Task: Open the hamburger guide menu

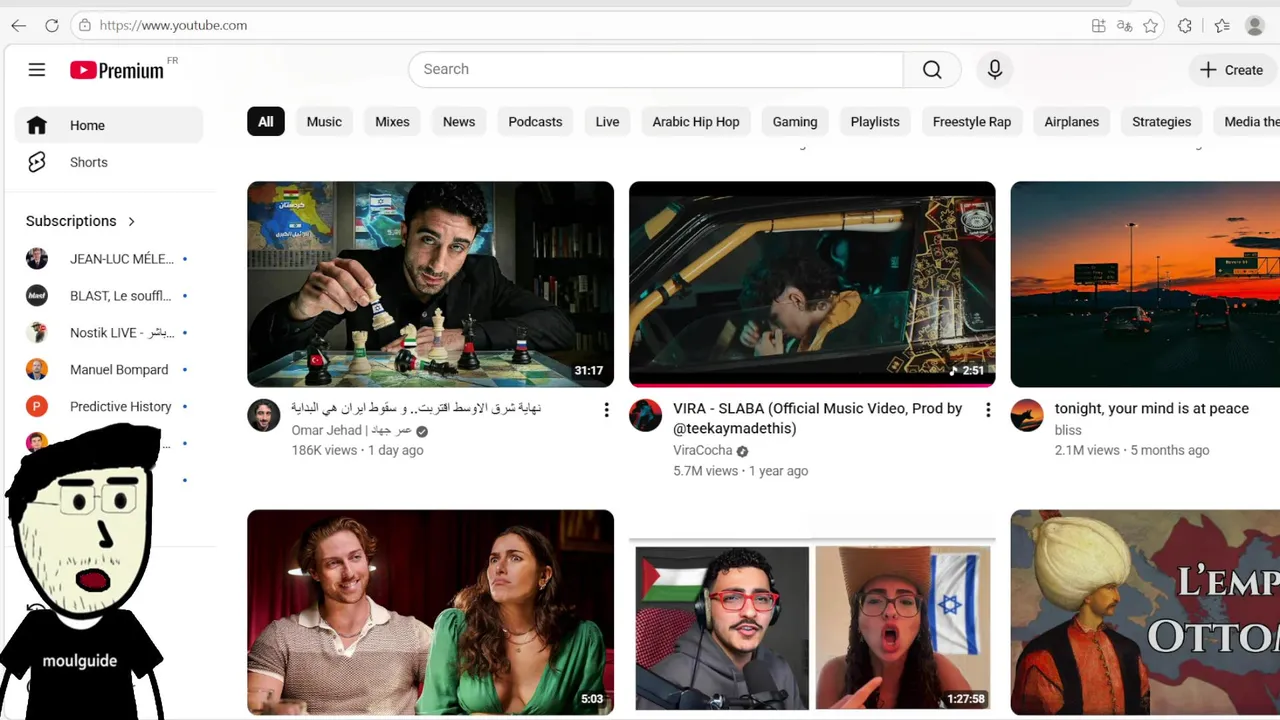Action: (37, 69)
